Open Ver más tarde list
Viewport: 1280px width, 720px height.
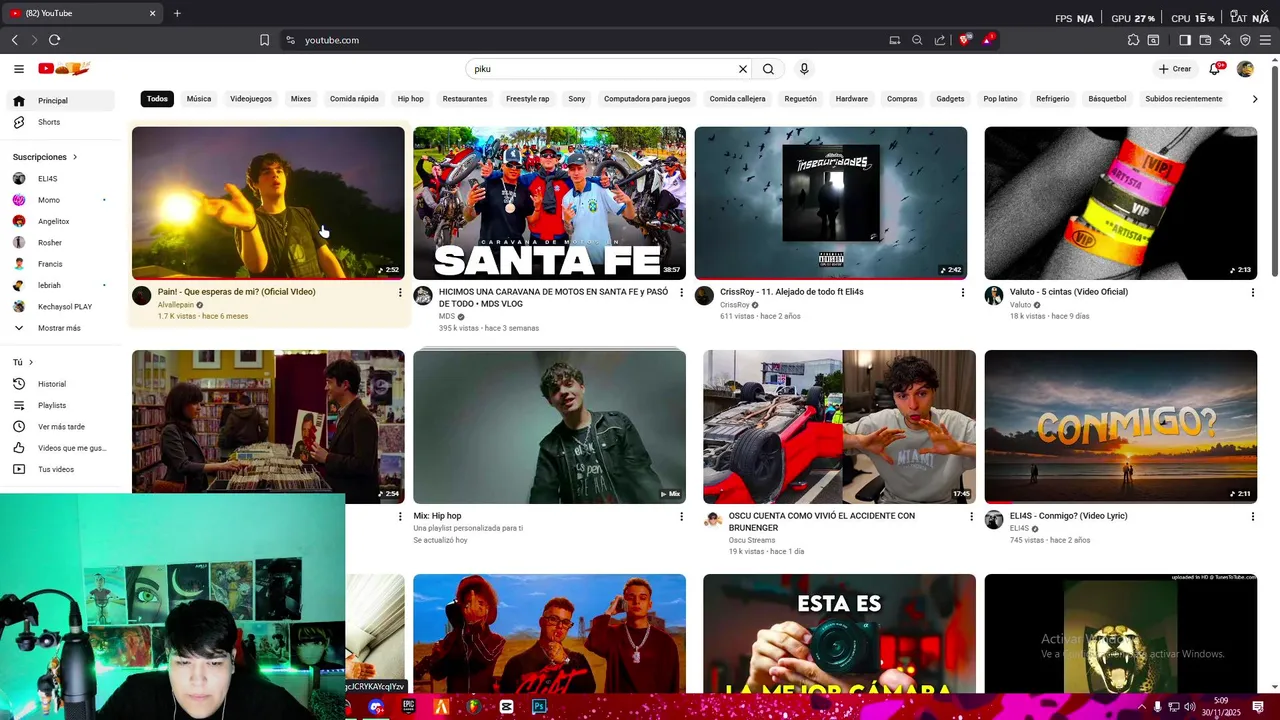tap(63, 427)
